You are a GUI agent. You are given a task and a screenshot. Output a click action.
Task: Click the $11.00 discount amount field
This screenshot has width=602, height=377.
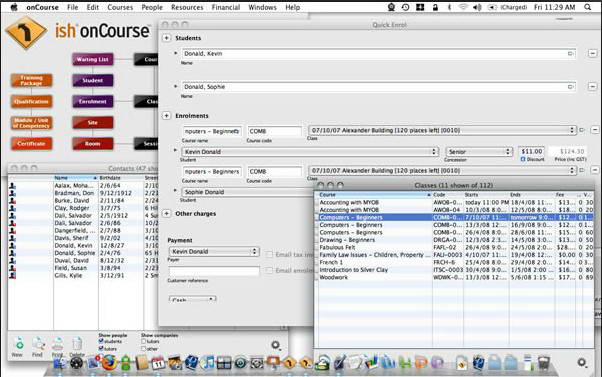click(x=532, y=151)
